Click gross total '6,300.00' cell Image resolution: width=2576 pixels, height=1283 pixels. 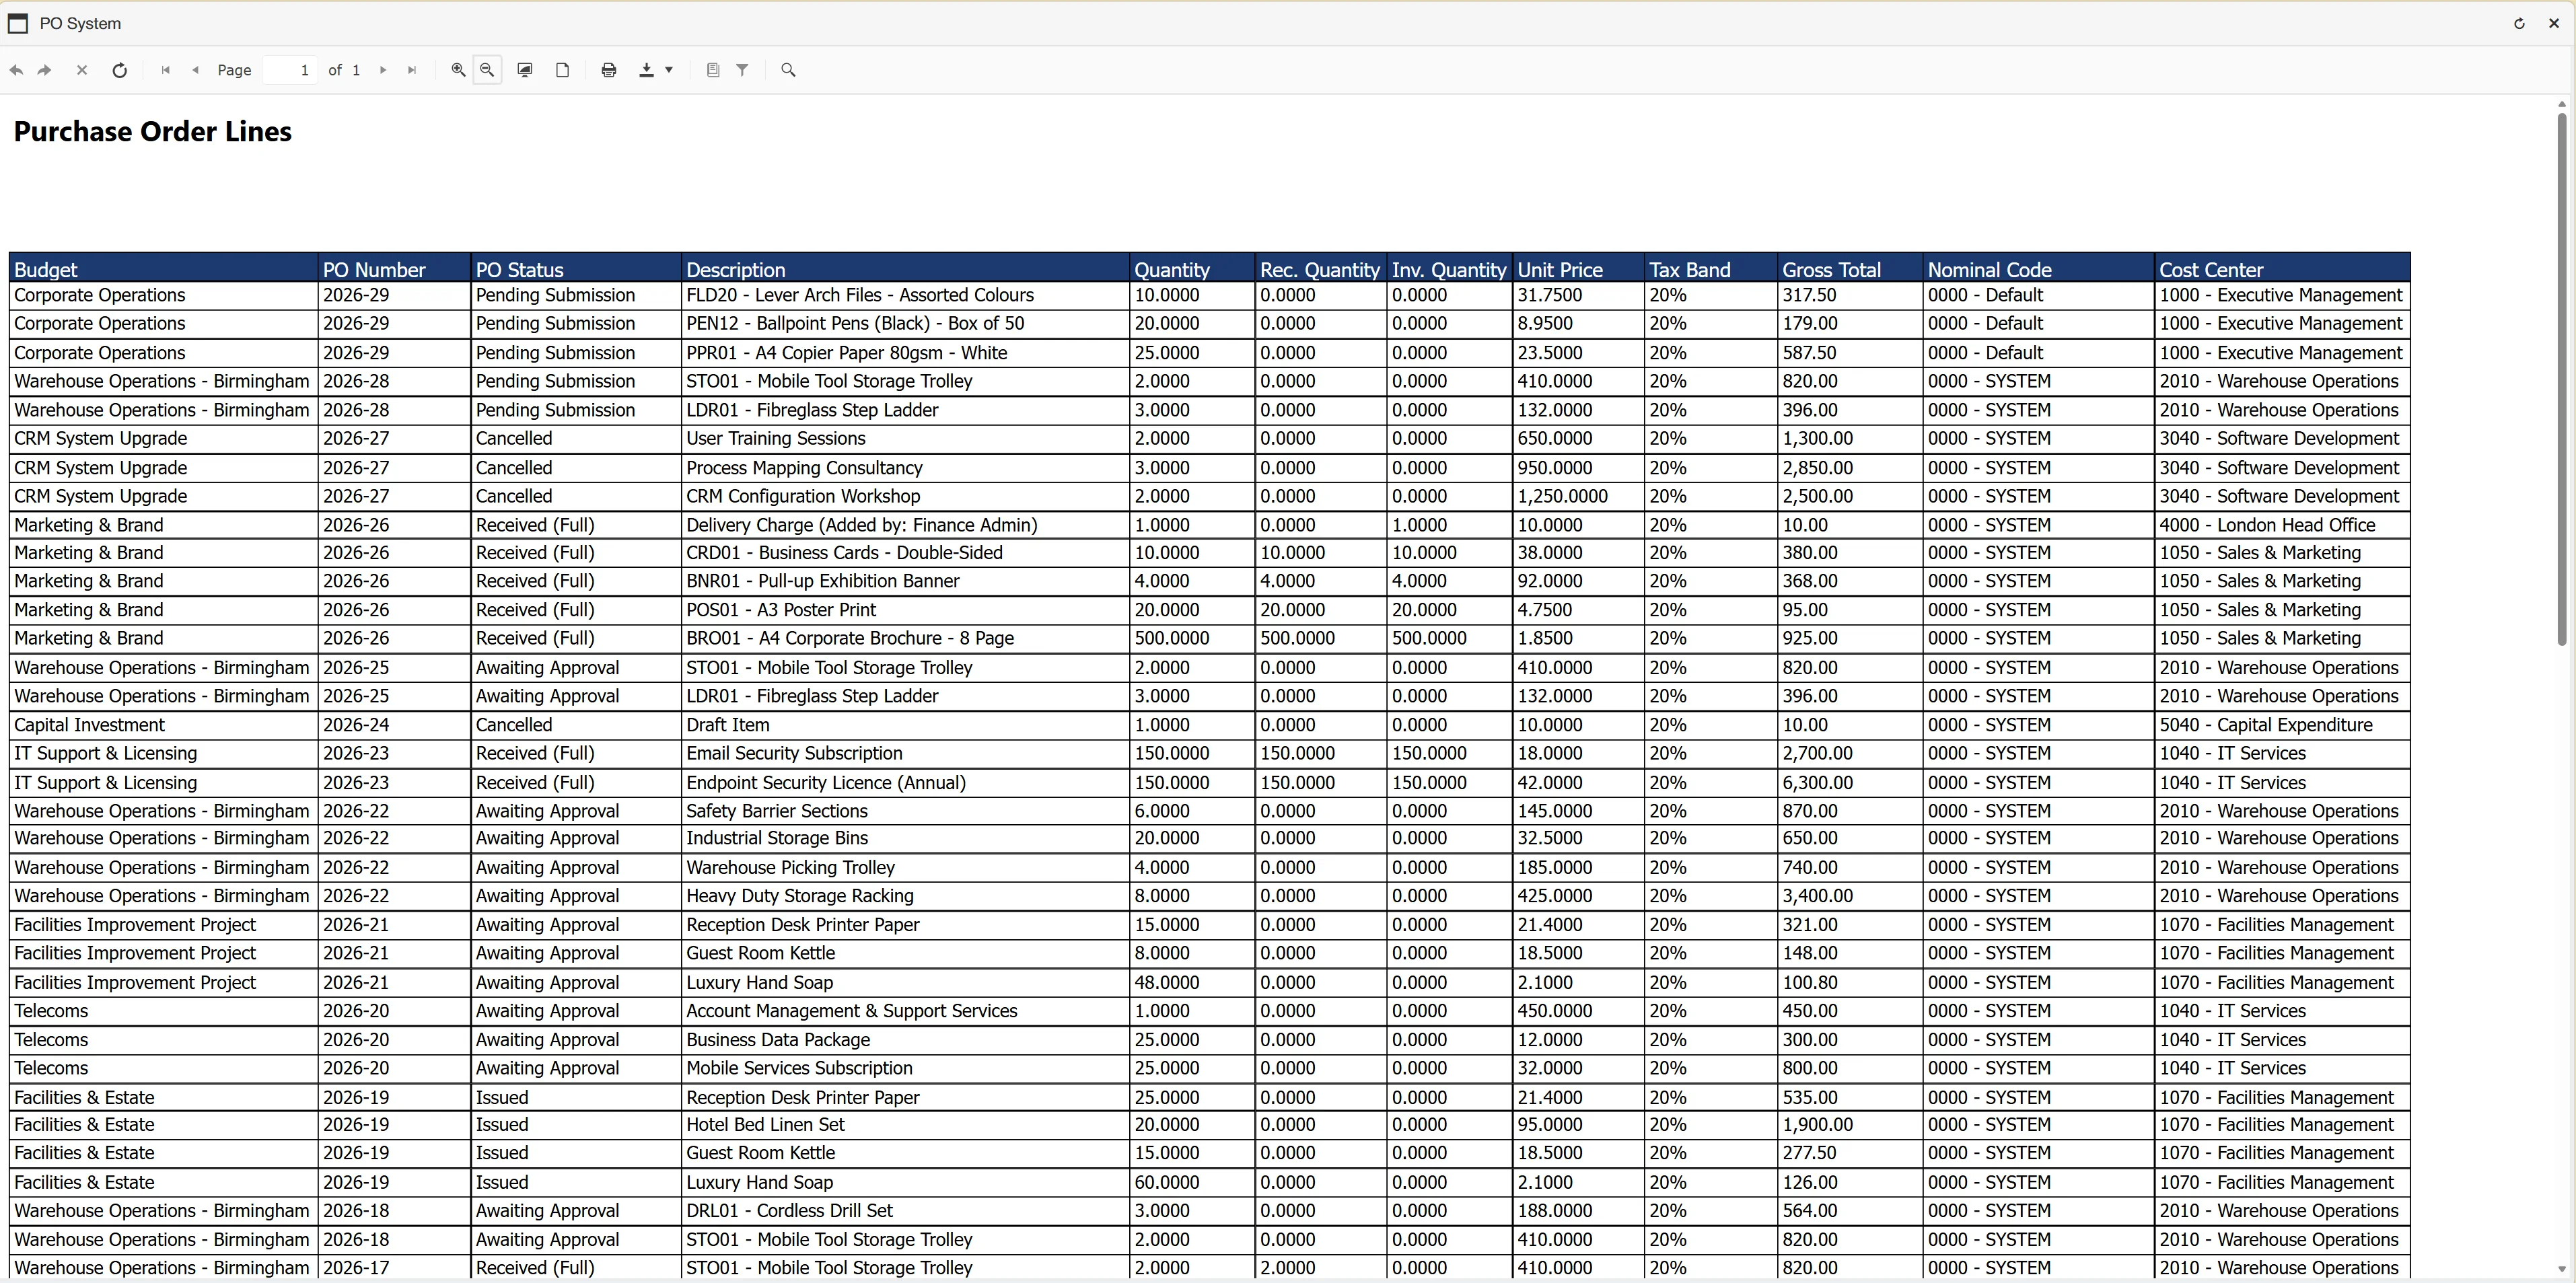[x=1850, y=783]
